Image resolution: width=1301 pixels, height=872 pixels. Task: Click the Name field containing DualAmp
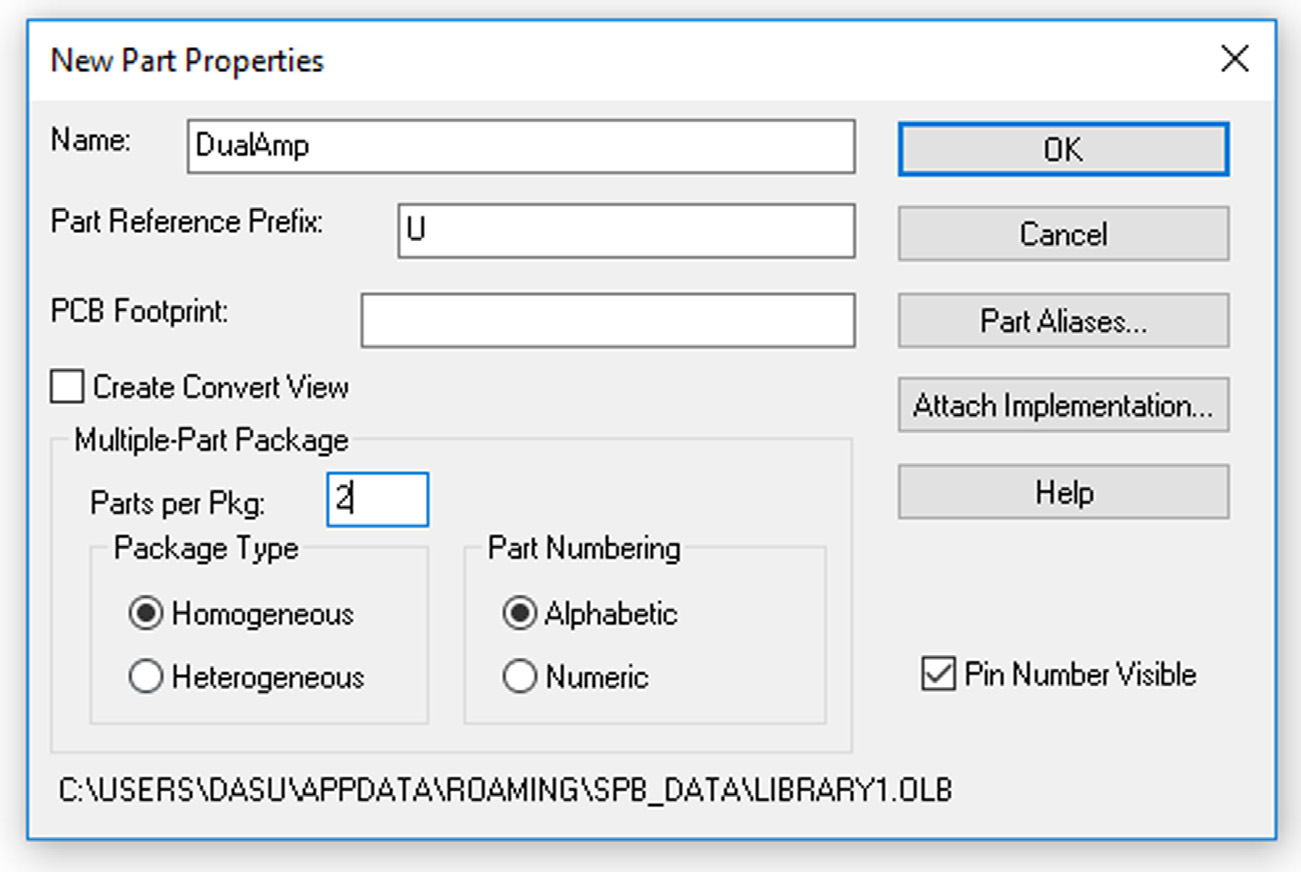click(x=520, y=147)
